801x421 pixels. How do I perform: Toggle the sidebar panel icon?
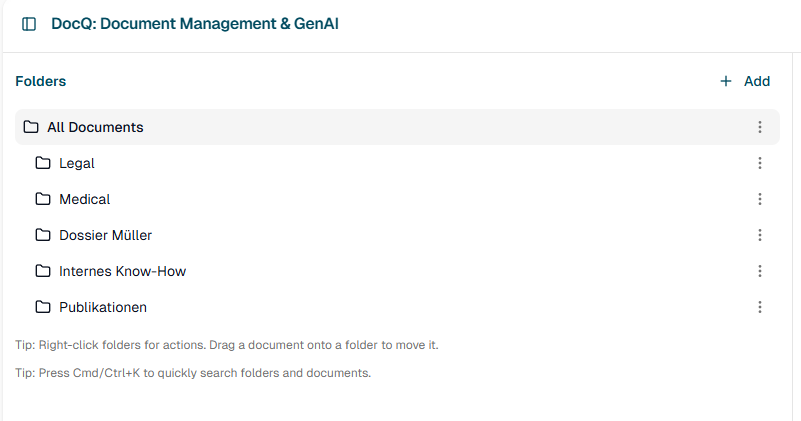(x=29, y=23)
